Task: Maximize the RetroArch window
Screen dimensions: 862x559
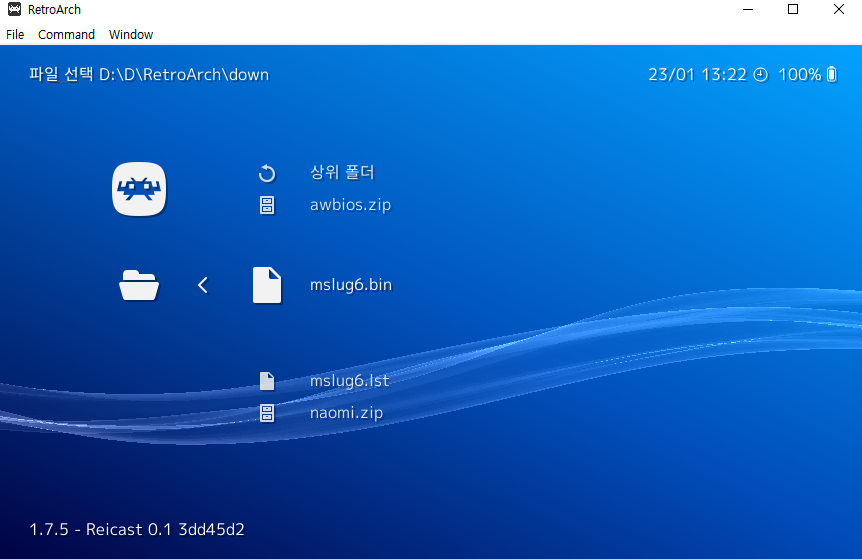Action: point(793,9)
